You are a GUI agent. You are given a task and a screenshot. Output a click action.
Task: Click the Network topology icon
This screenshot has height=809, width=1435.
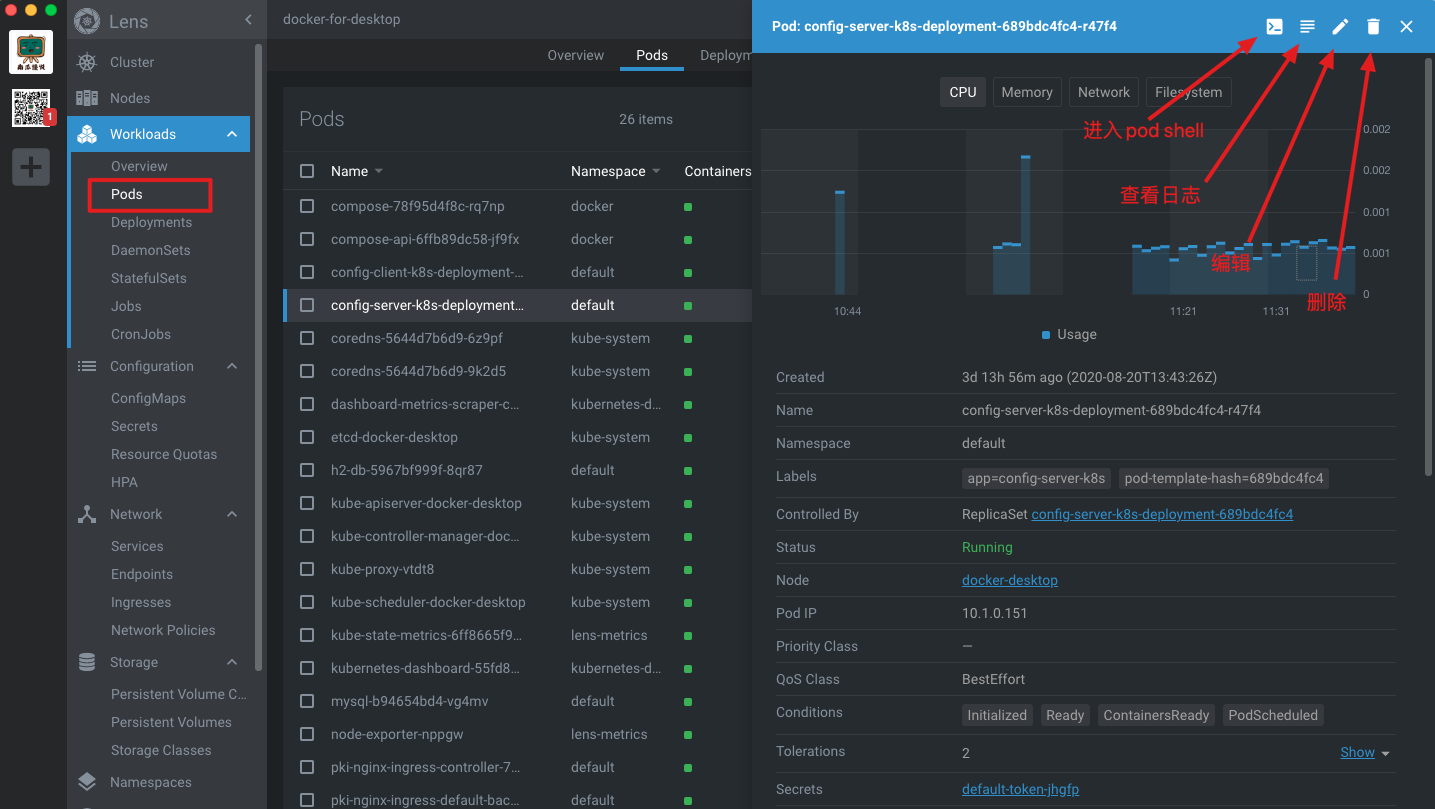[88, 514]
